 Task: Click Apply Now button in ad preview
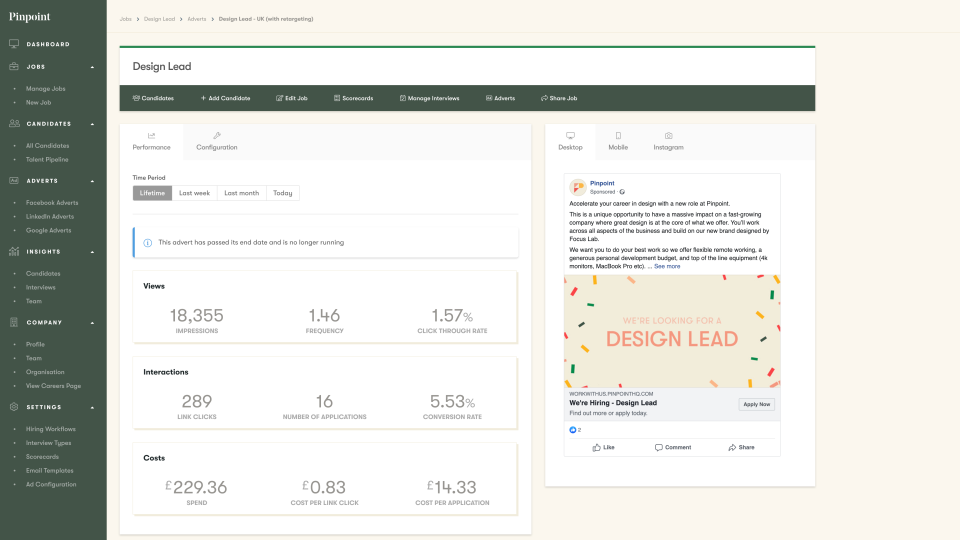pyautogui.click(x=756, y=404)
